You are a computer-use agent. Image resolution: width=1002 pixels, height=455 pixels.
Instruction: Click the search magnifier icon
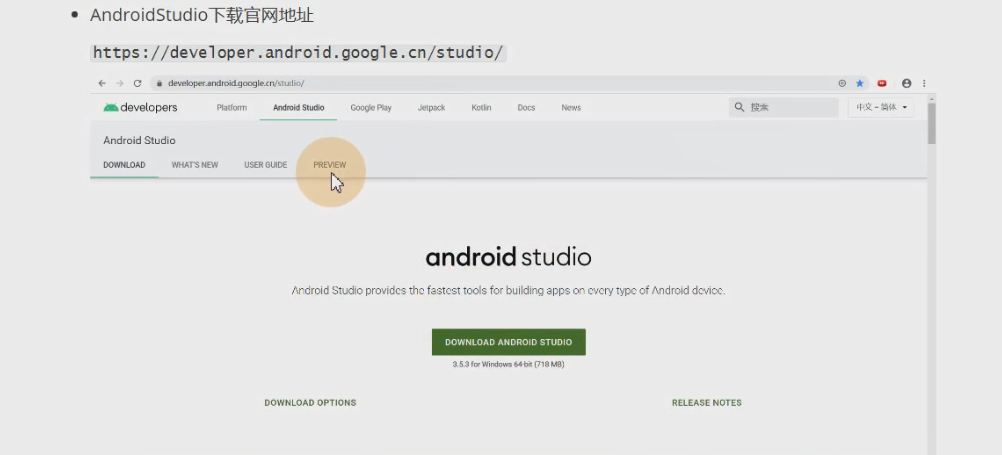click(x=739, y=107)
